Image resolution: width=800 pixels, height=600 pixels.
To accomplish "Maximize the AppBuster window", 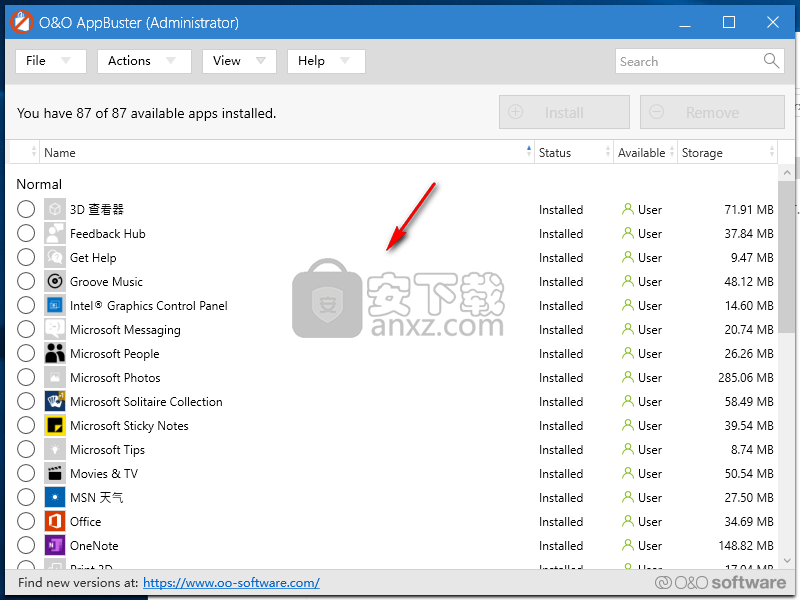I will pos(729,22).
